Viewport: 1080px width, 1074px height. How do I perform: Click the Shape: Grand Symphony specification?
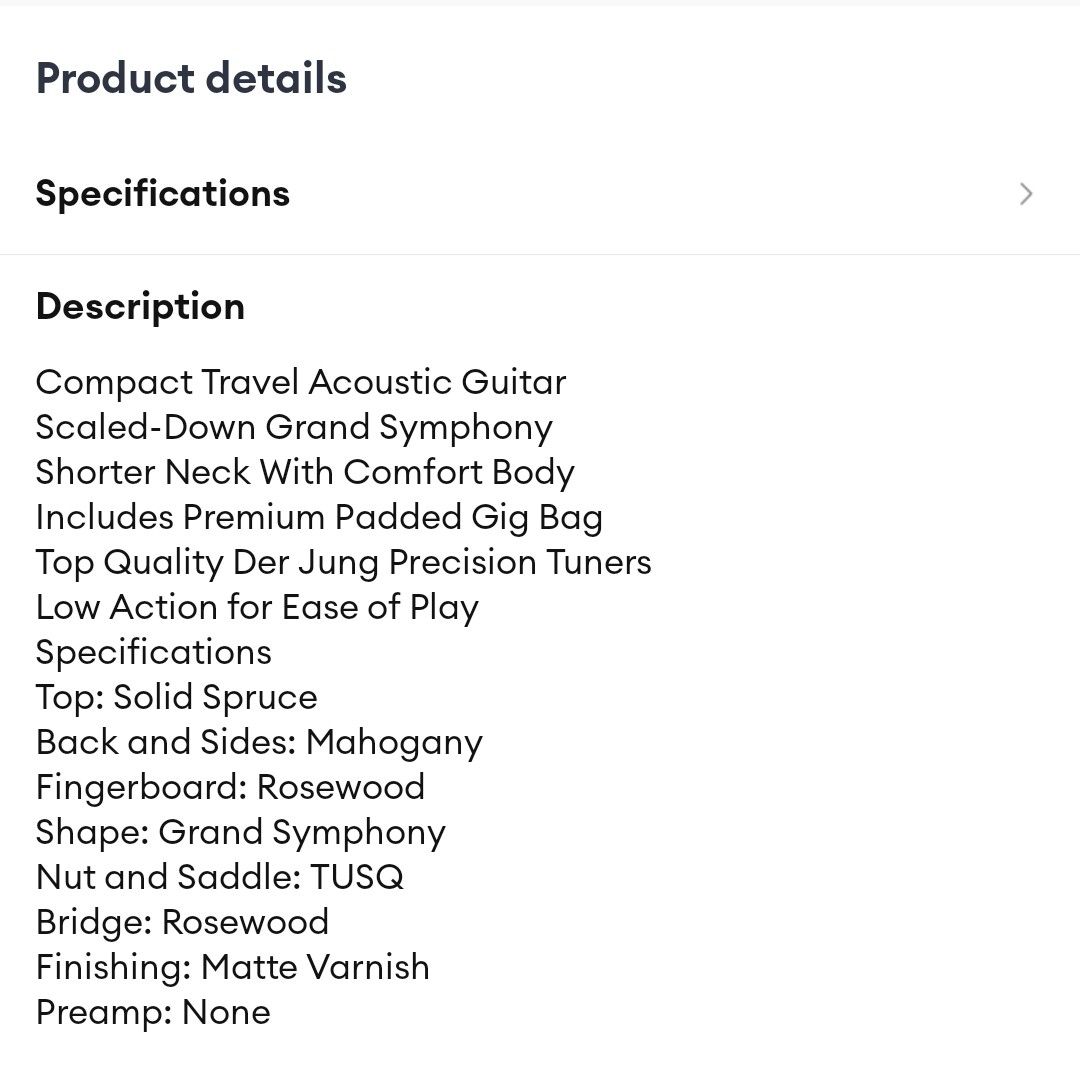pyautogui.click(x=240, y=832)
